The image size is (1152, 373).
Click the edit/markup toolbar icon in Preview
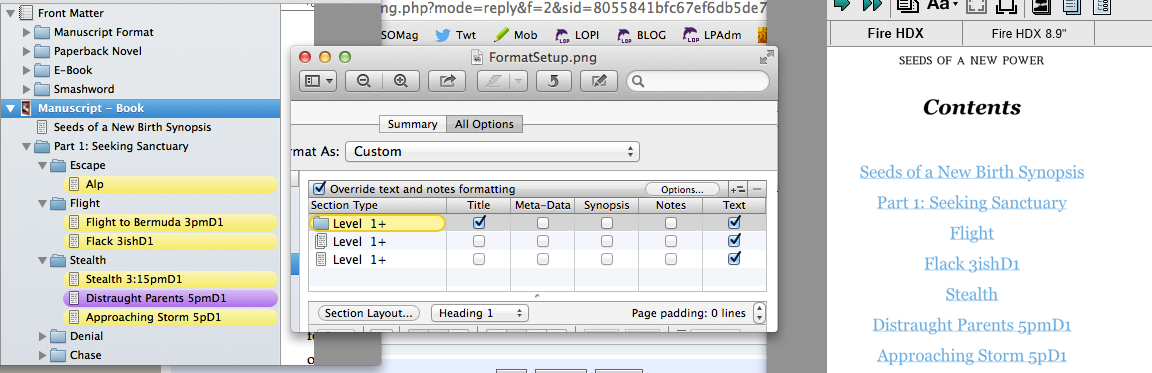coord(599,82)
